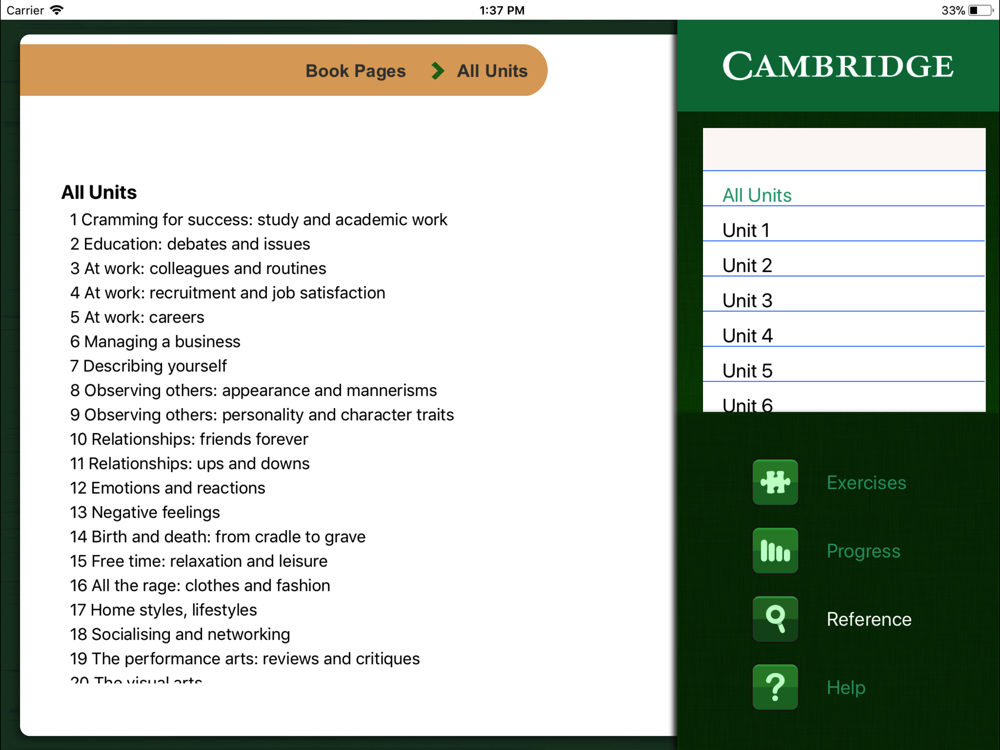This screenshot has width=1000, height=750.
Task: Open '8 Observing others: appearance and mannerisms'
Action: pos(254,390)
